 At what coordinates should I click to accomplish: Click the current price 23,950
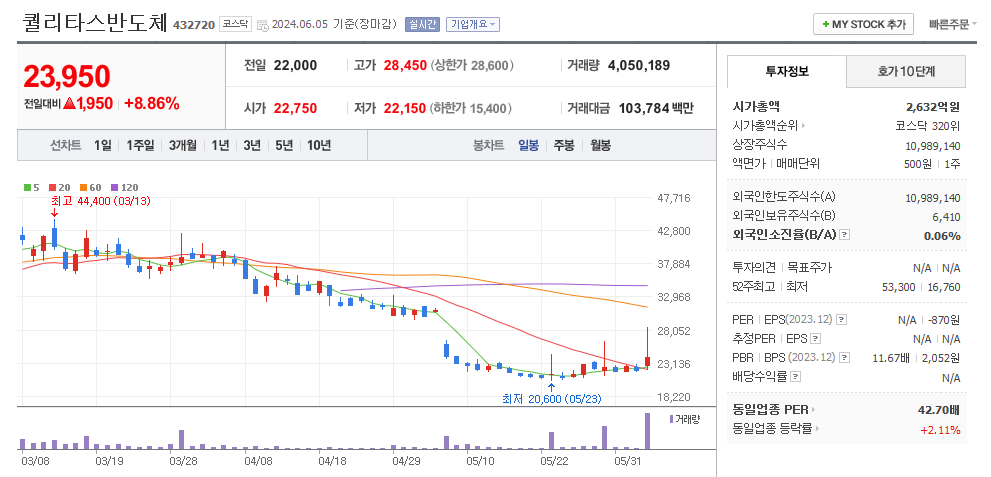(x=67, y=76)
